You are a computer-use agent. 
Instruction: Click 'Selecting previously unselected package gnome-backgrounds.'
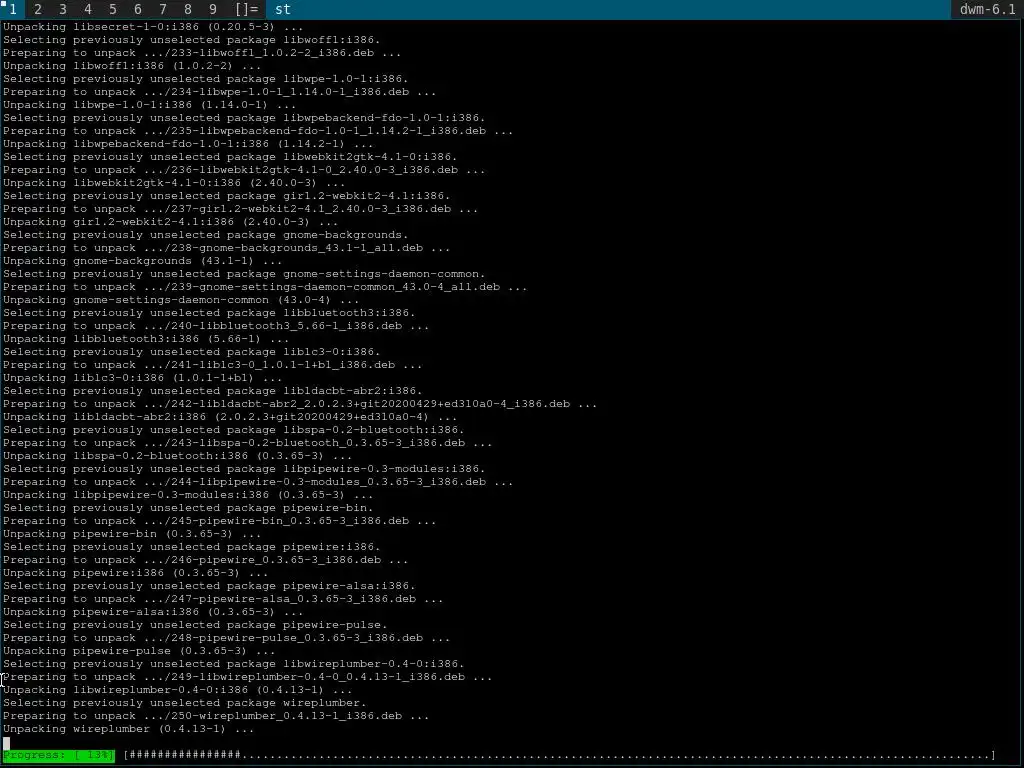click(x=206, y=234)
